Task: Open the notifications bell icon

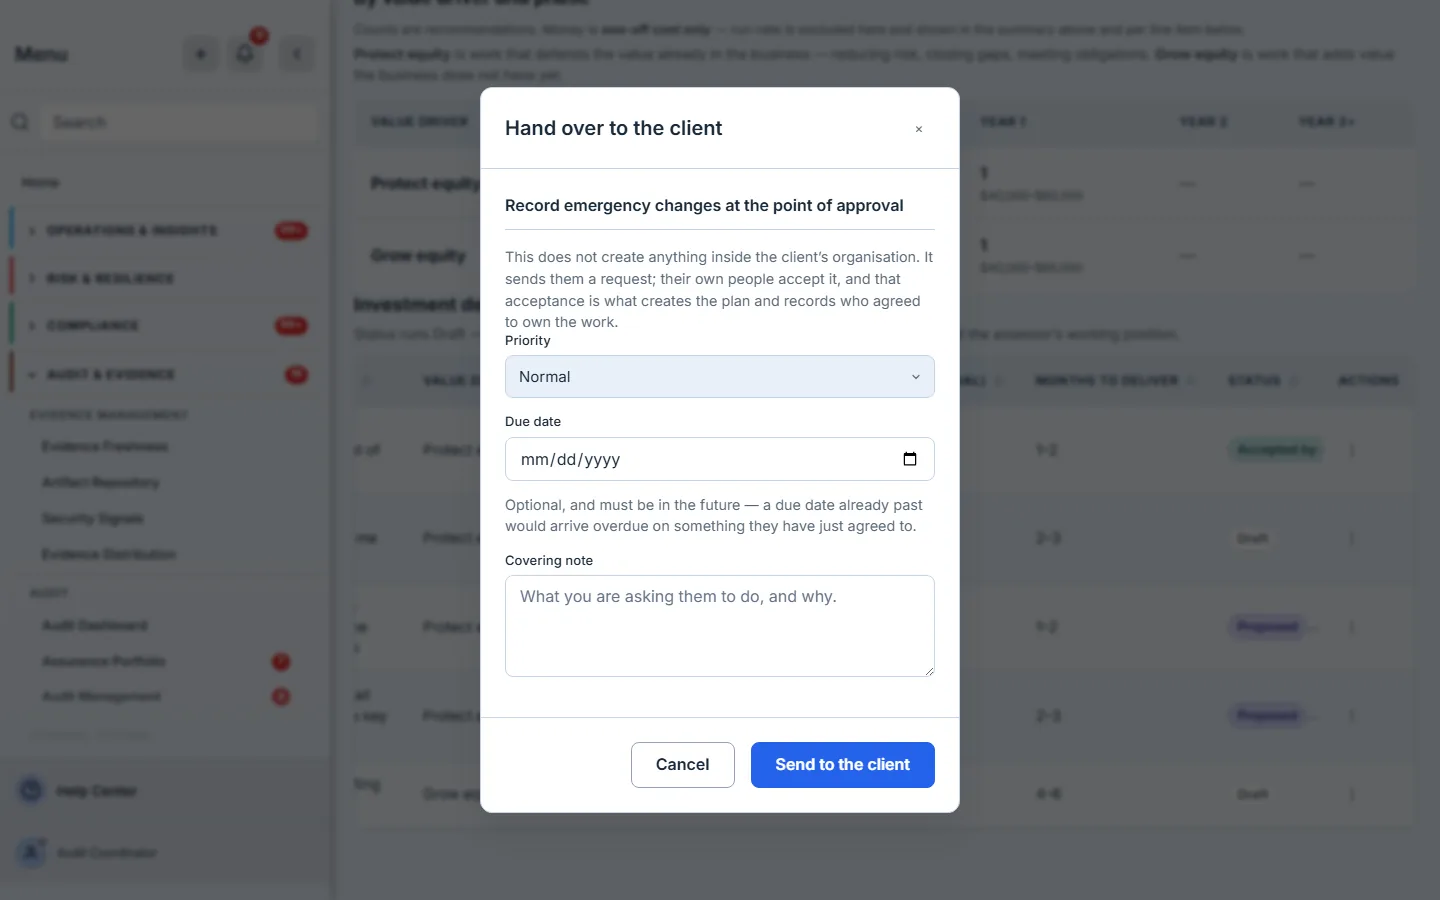Action: [x=245, y=54]
